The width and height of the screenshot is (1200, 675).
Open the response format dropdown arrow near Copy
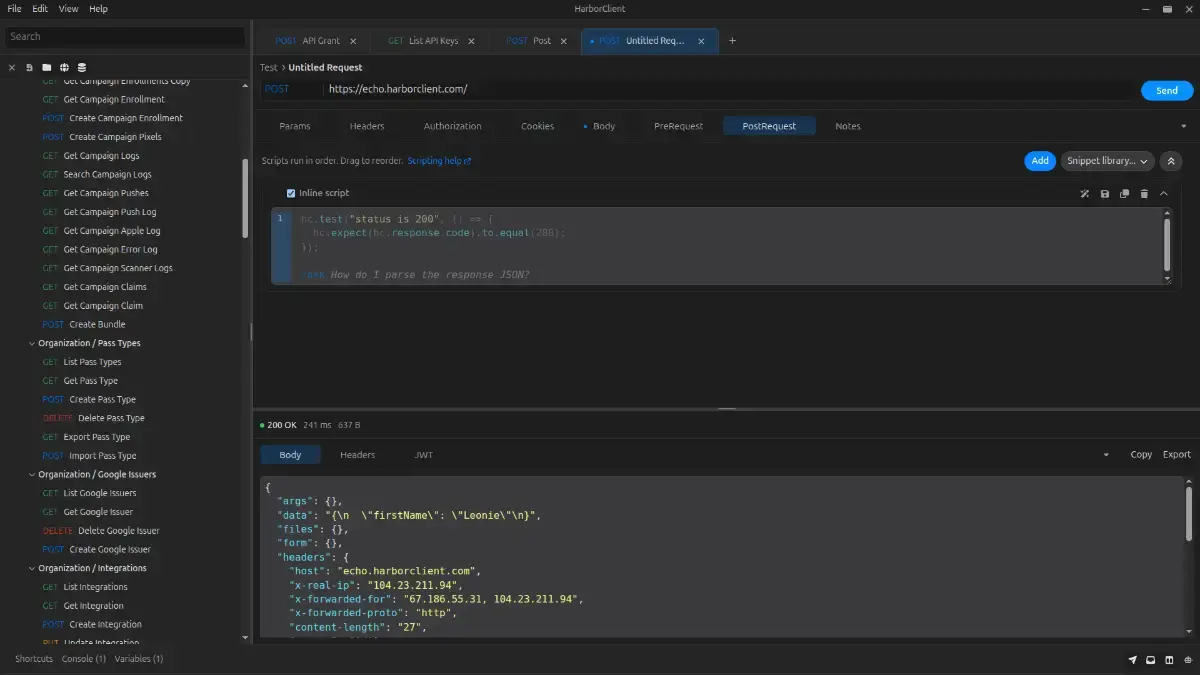[x=1106, y=455]
